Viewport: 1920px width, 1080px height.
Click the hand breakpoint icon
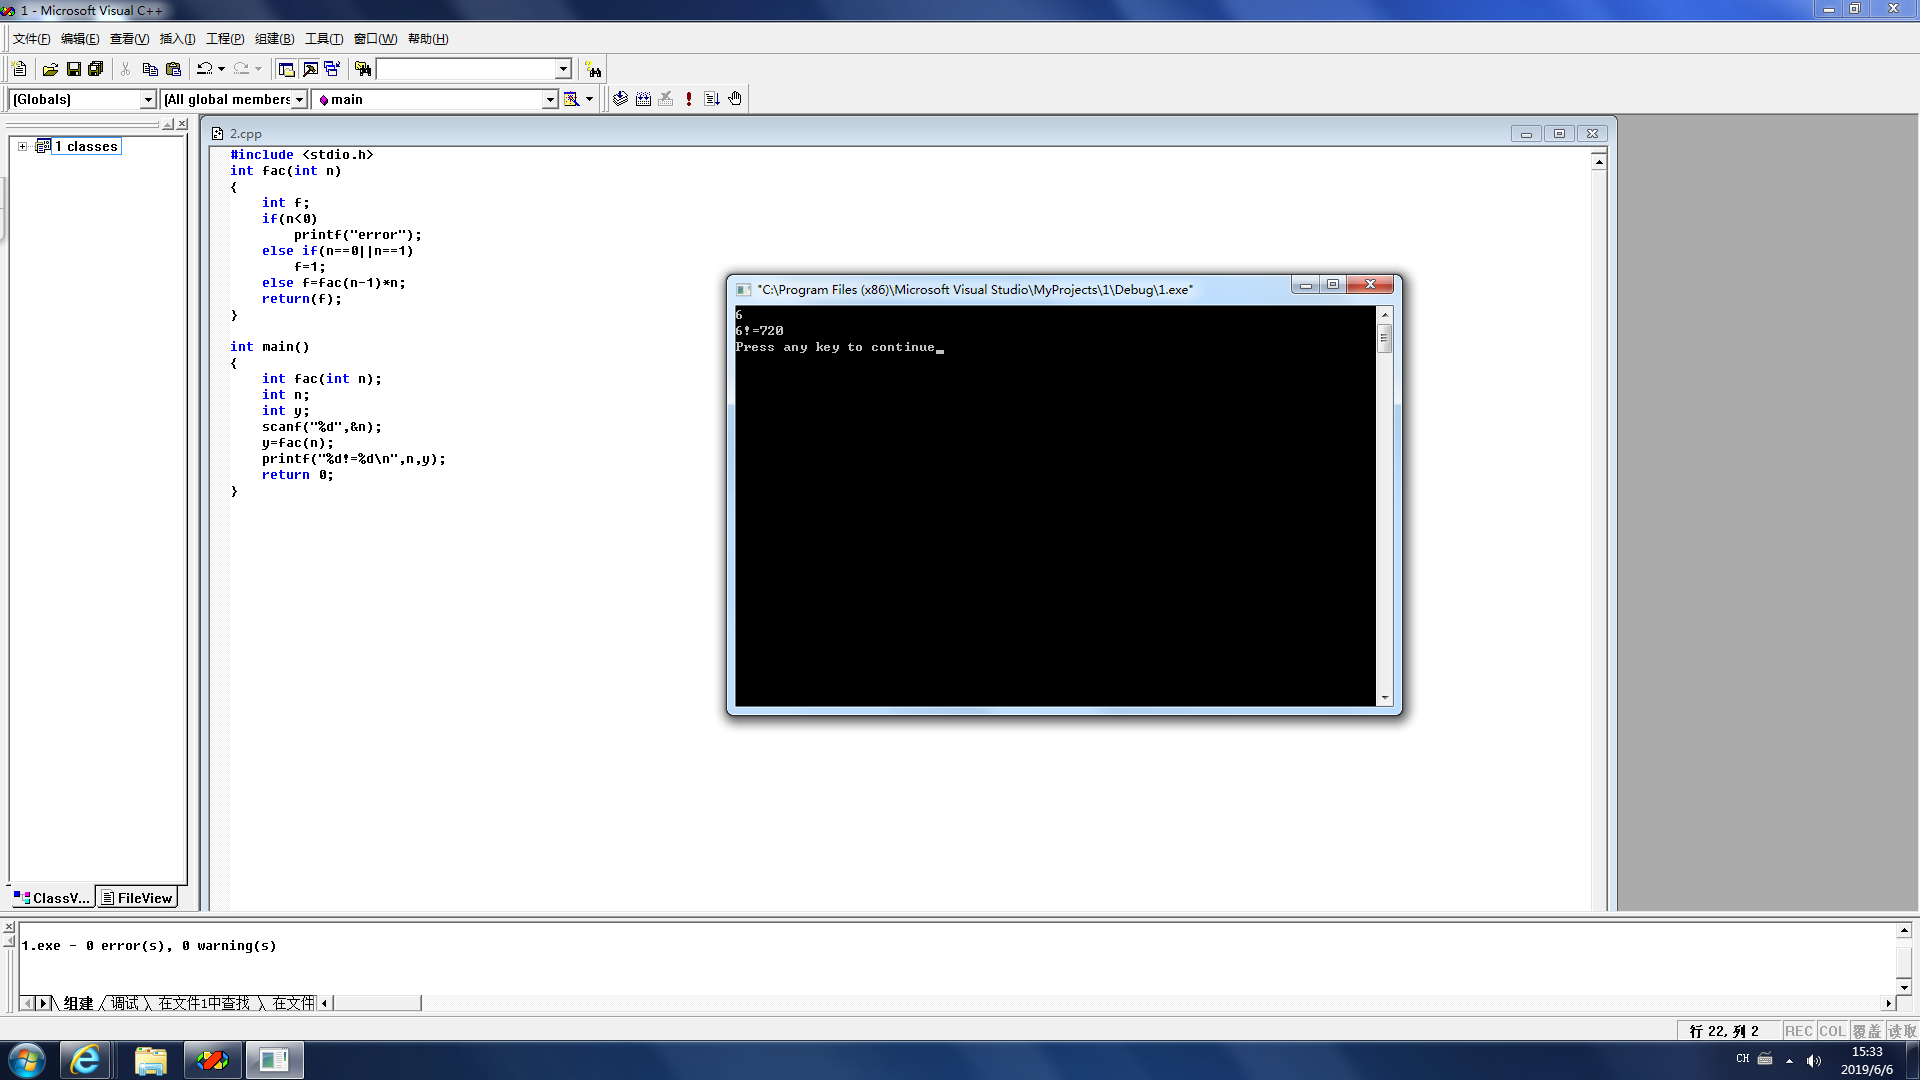click(x=735, y=99)
